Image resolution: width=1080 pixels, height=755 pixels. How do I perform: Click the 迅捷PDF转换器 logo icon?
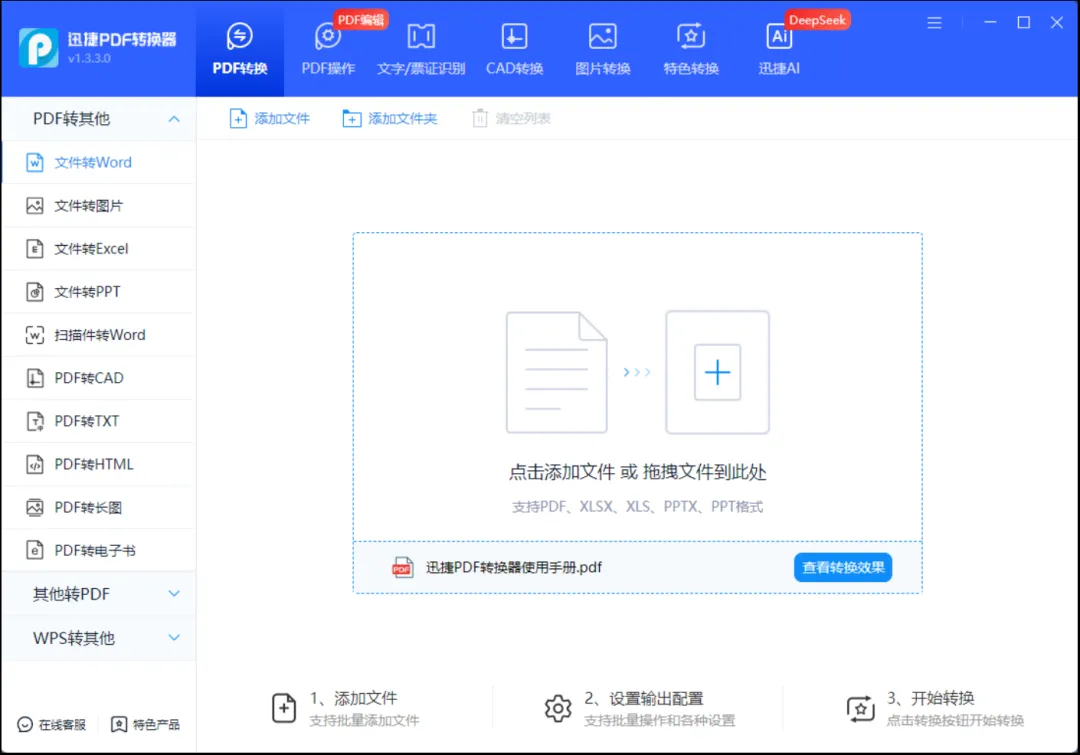pyautogui.click(x=39, y=48)
